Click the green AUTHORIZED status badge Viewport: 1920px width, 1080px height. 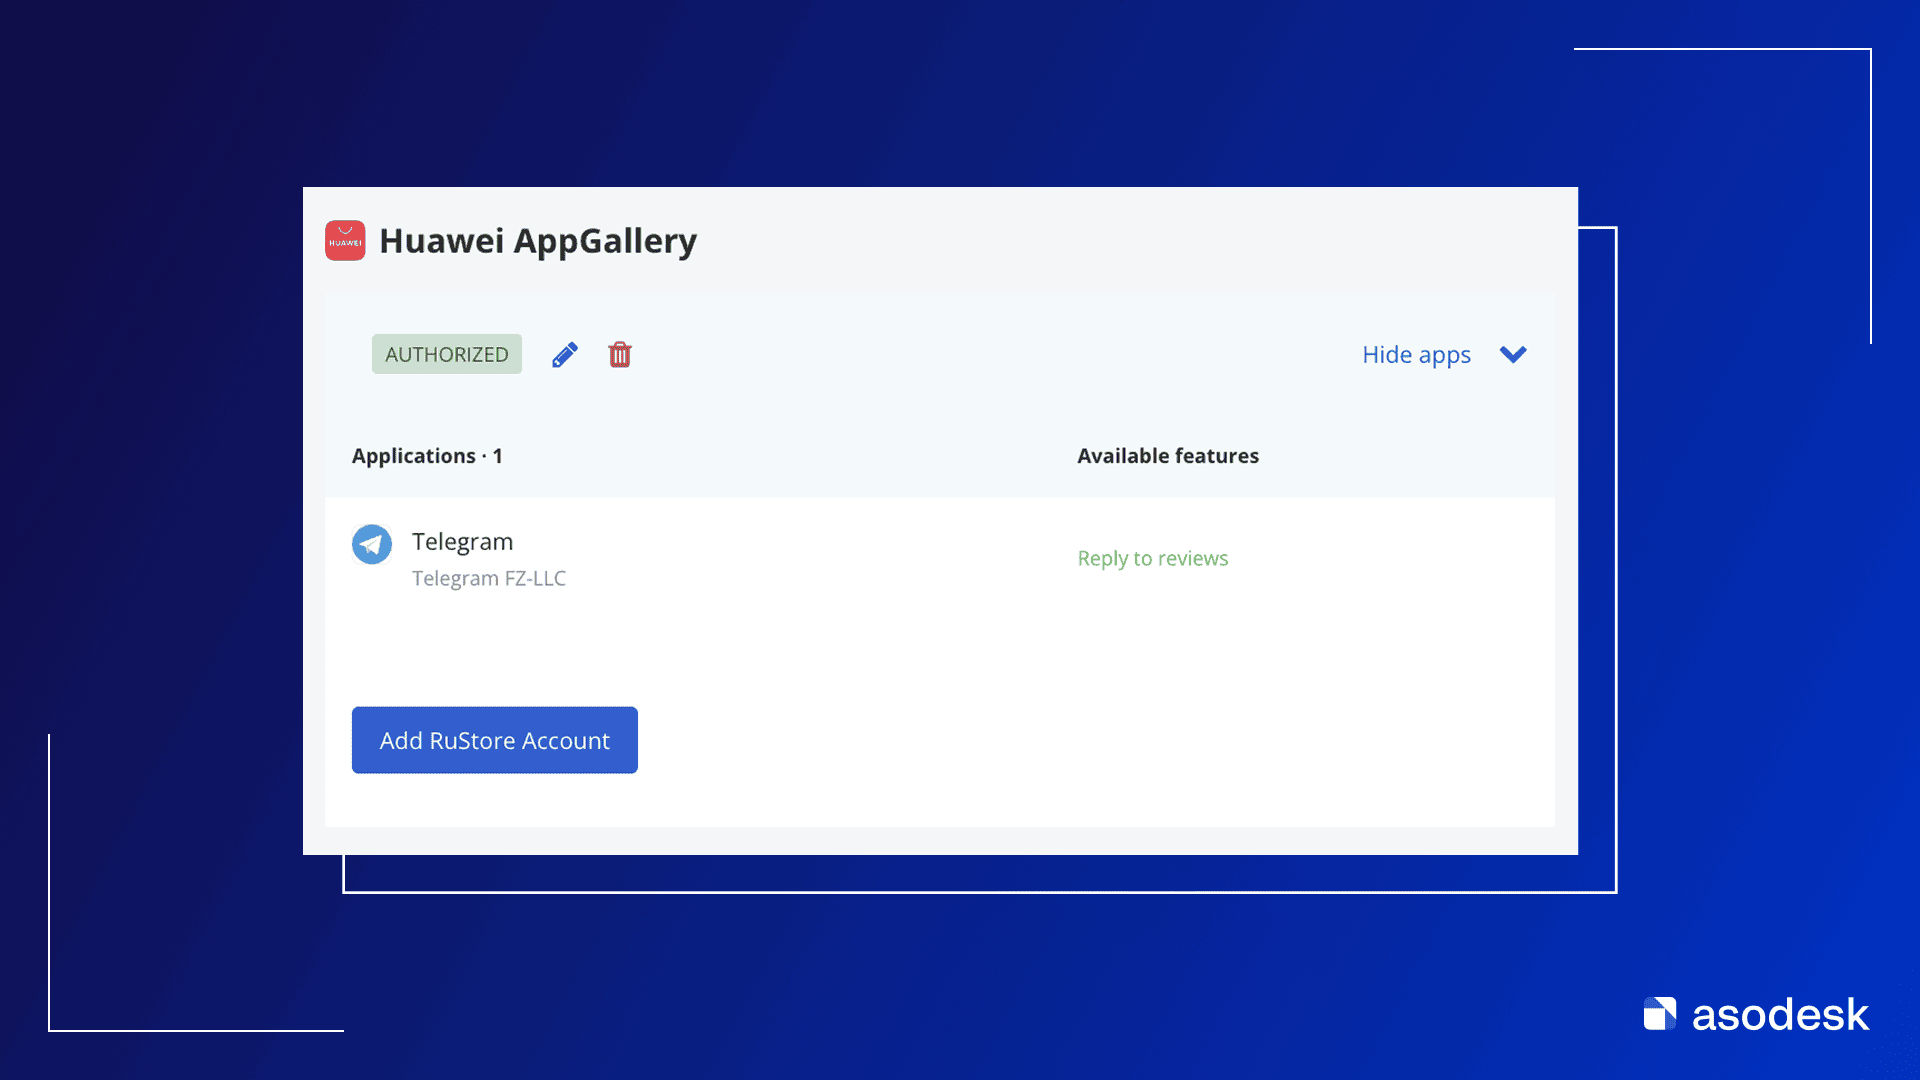pyautogui.click(x=446, y=355)
